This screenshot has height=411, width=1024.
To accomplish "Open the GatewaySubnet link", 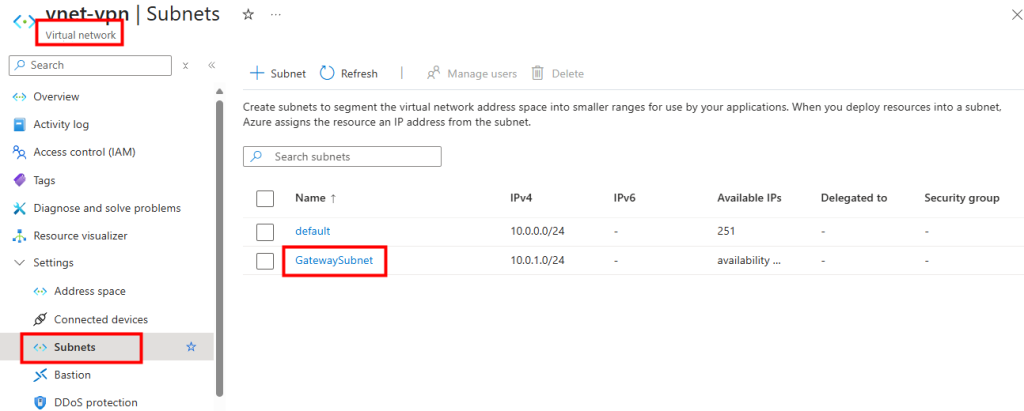I will pyautogui.click(x=334, y=259).
